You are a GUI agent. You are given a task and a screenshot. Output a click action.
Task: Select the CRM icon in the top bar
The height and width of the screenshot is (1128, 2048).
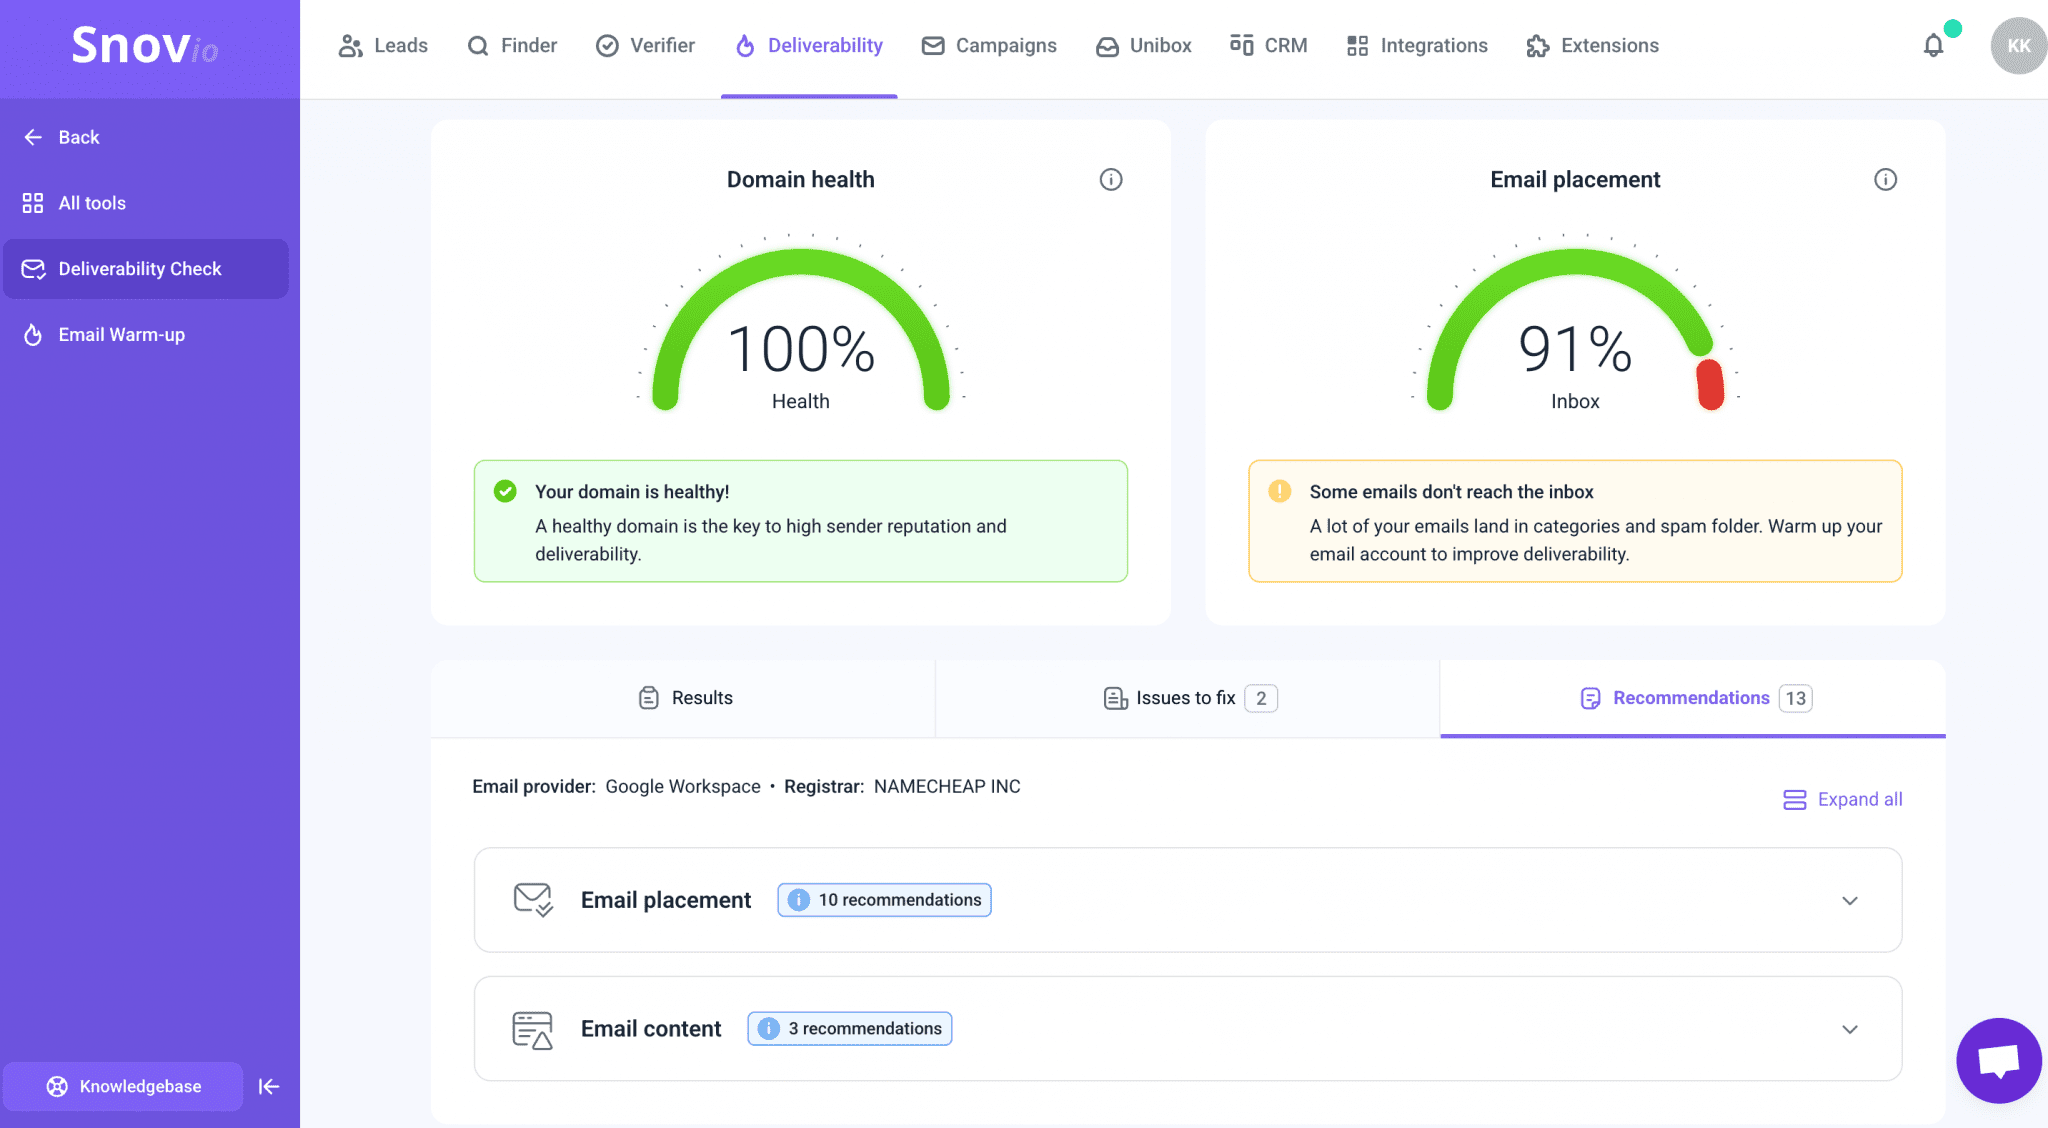tap(1242, 45)
